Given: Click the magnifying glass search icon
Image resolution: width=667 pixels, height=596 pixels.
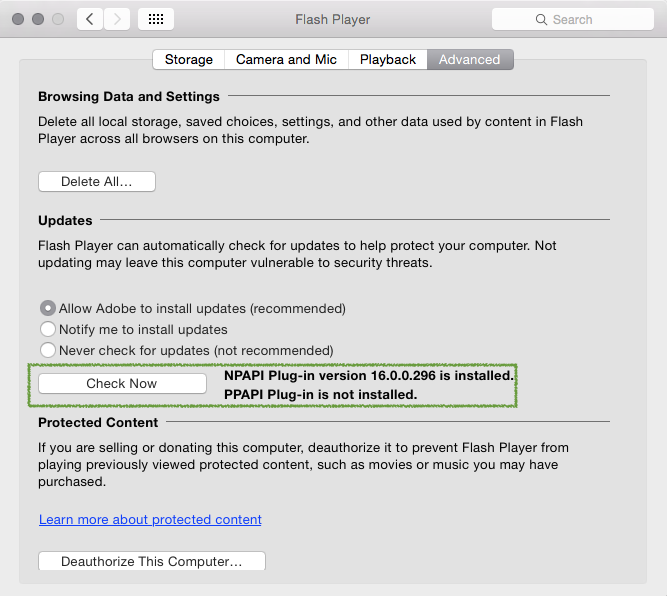Looking at the screenshot, I should pos(541,19).
